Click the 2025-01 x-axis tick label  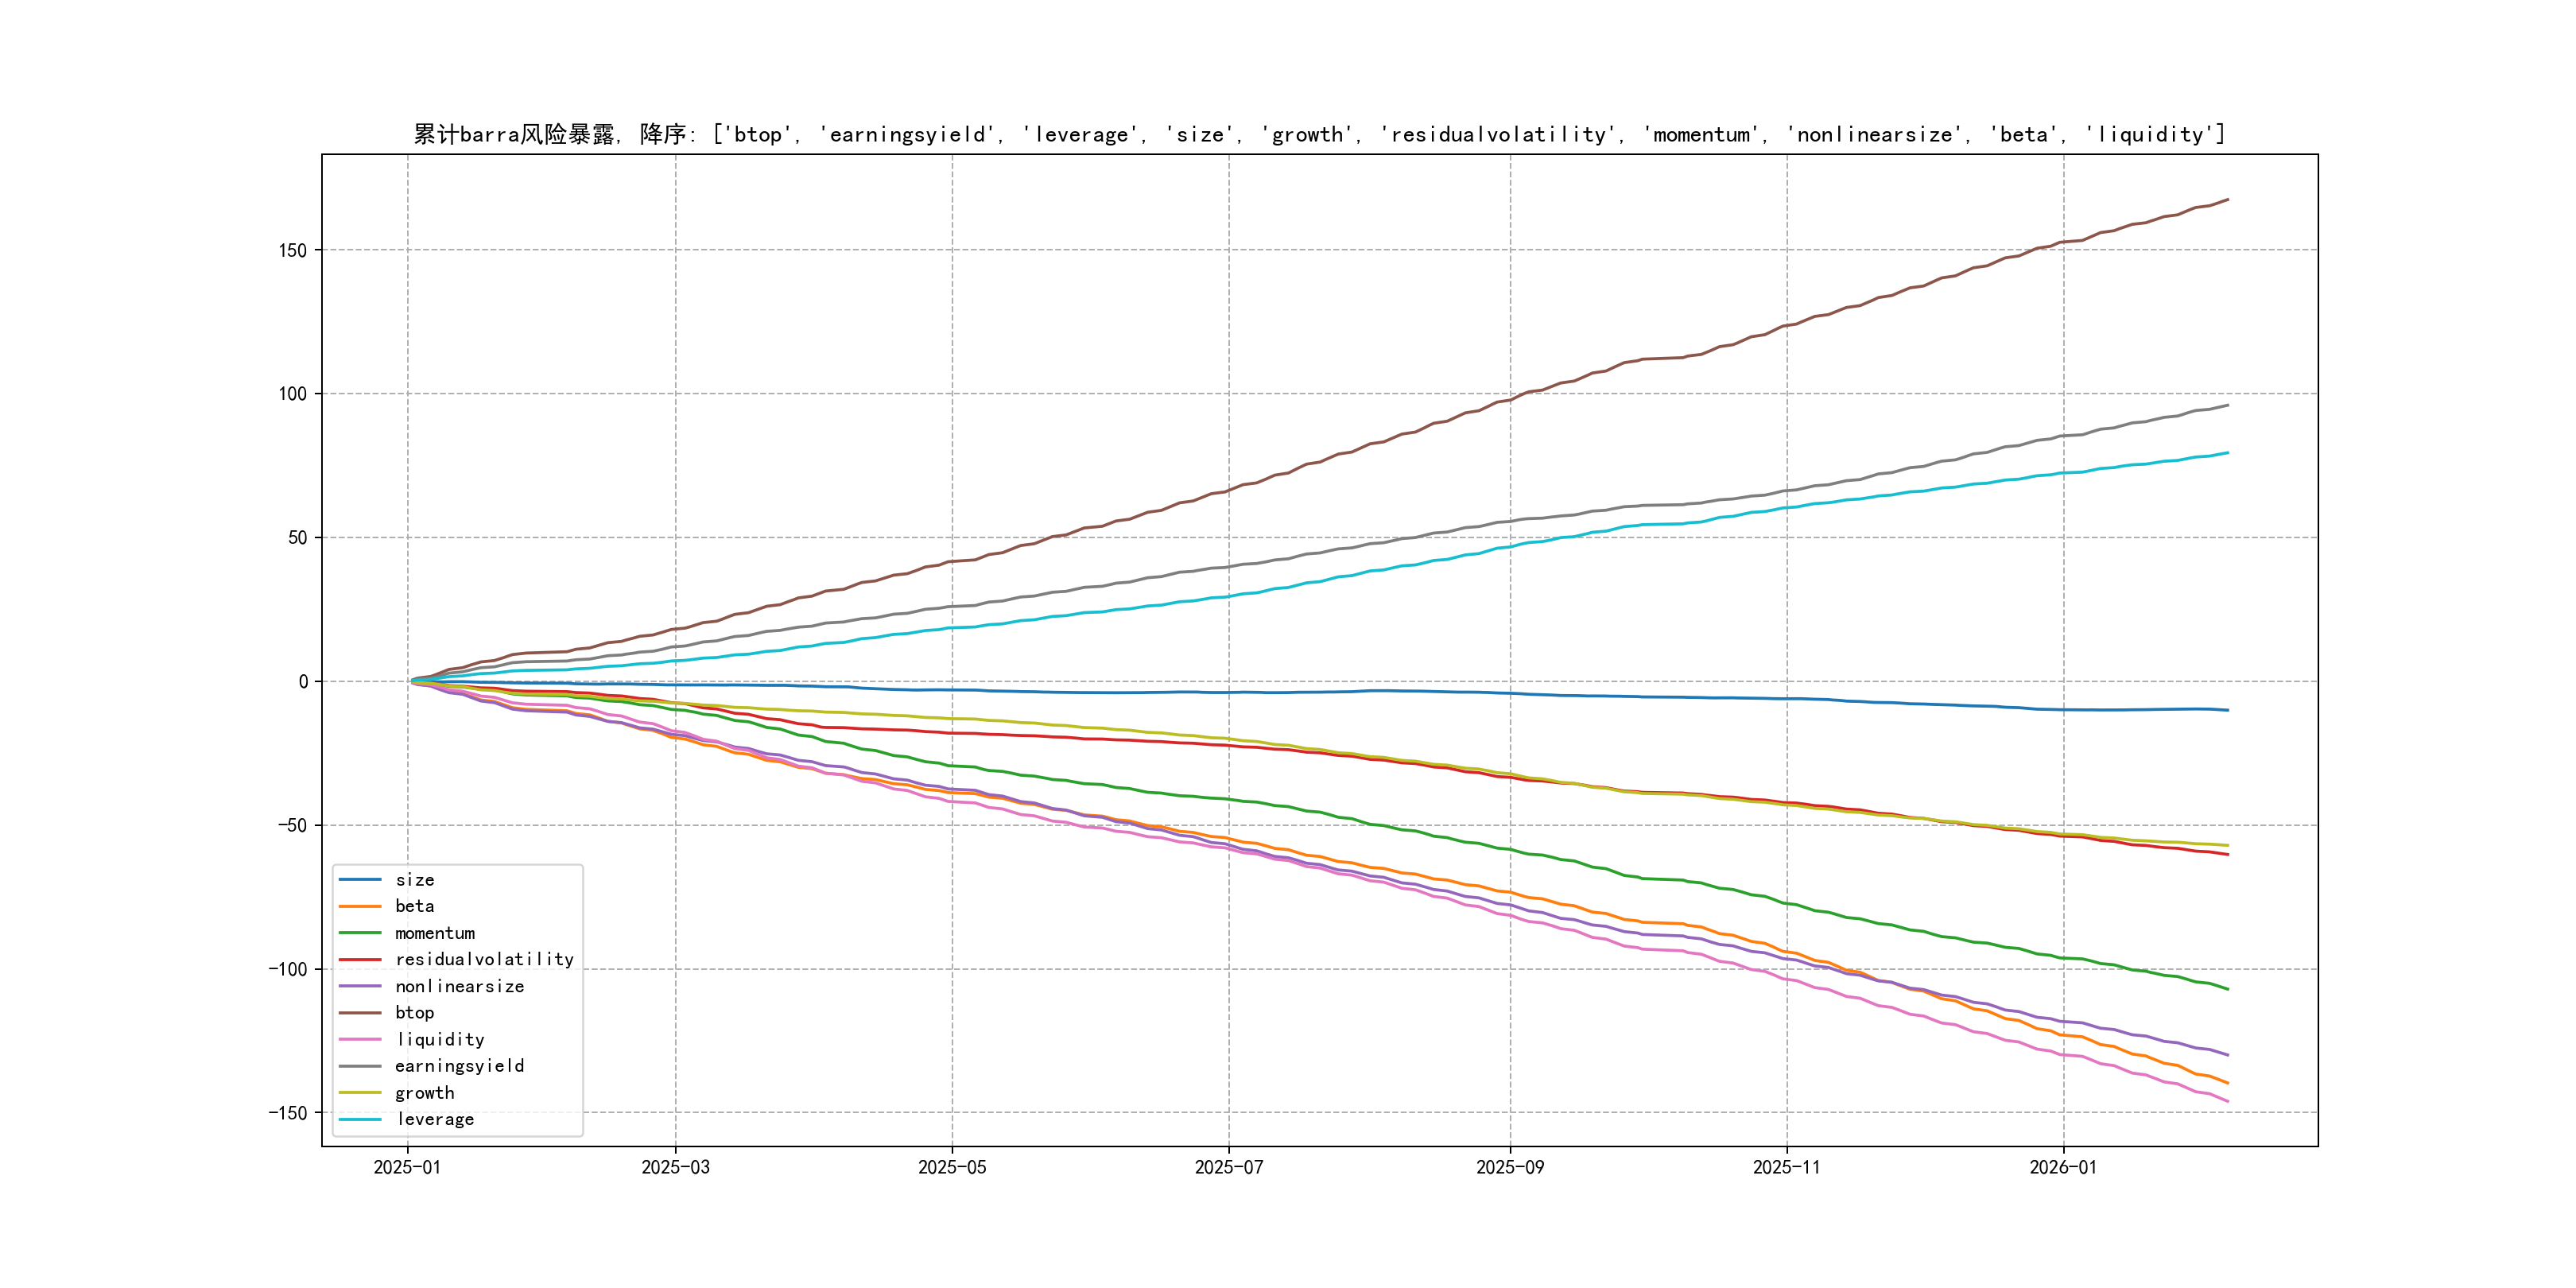[x=407, y=1167]
